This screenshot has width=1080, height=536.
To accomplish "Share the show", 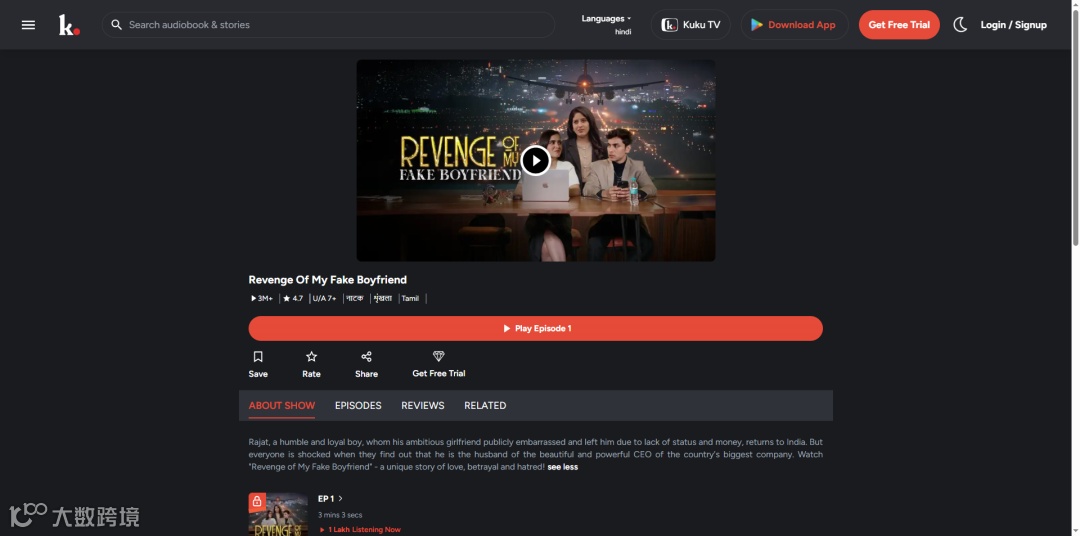I will (366, 364).
